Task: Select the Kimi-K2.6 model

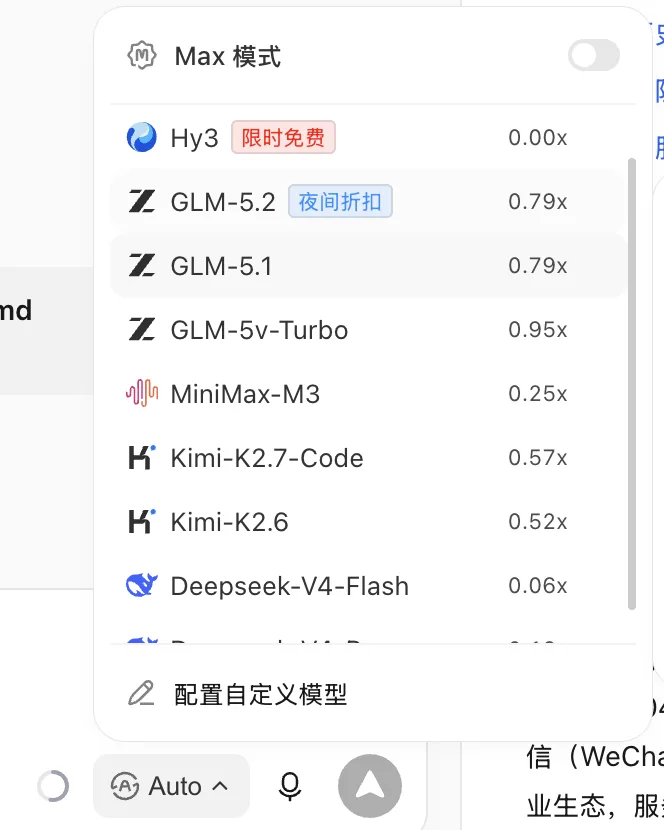Action: pyautogui.click(x=368, y=522)
